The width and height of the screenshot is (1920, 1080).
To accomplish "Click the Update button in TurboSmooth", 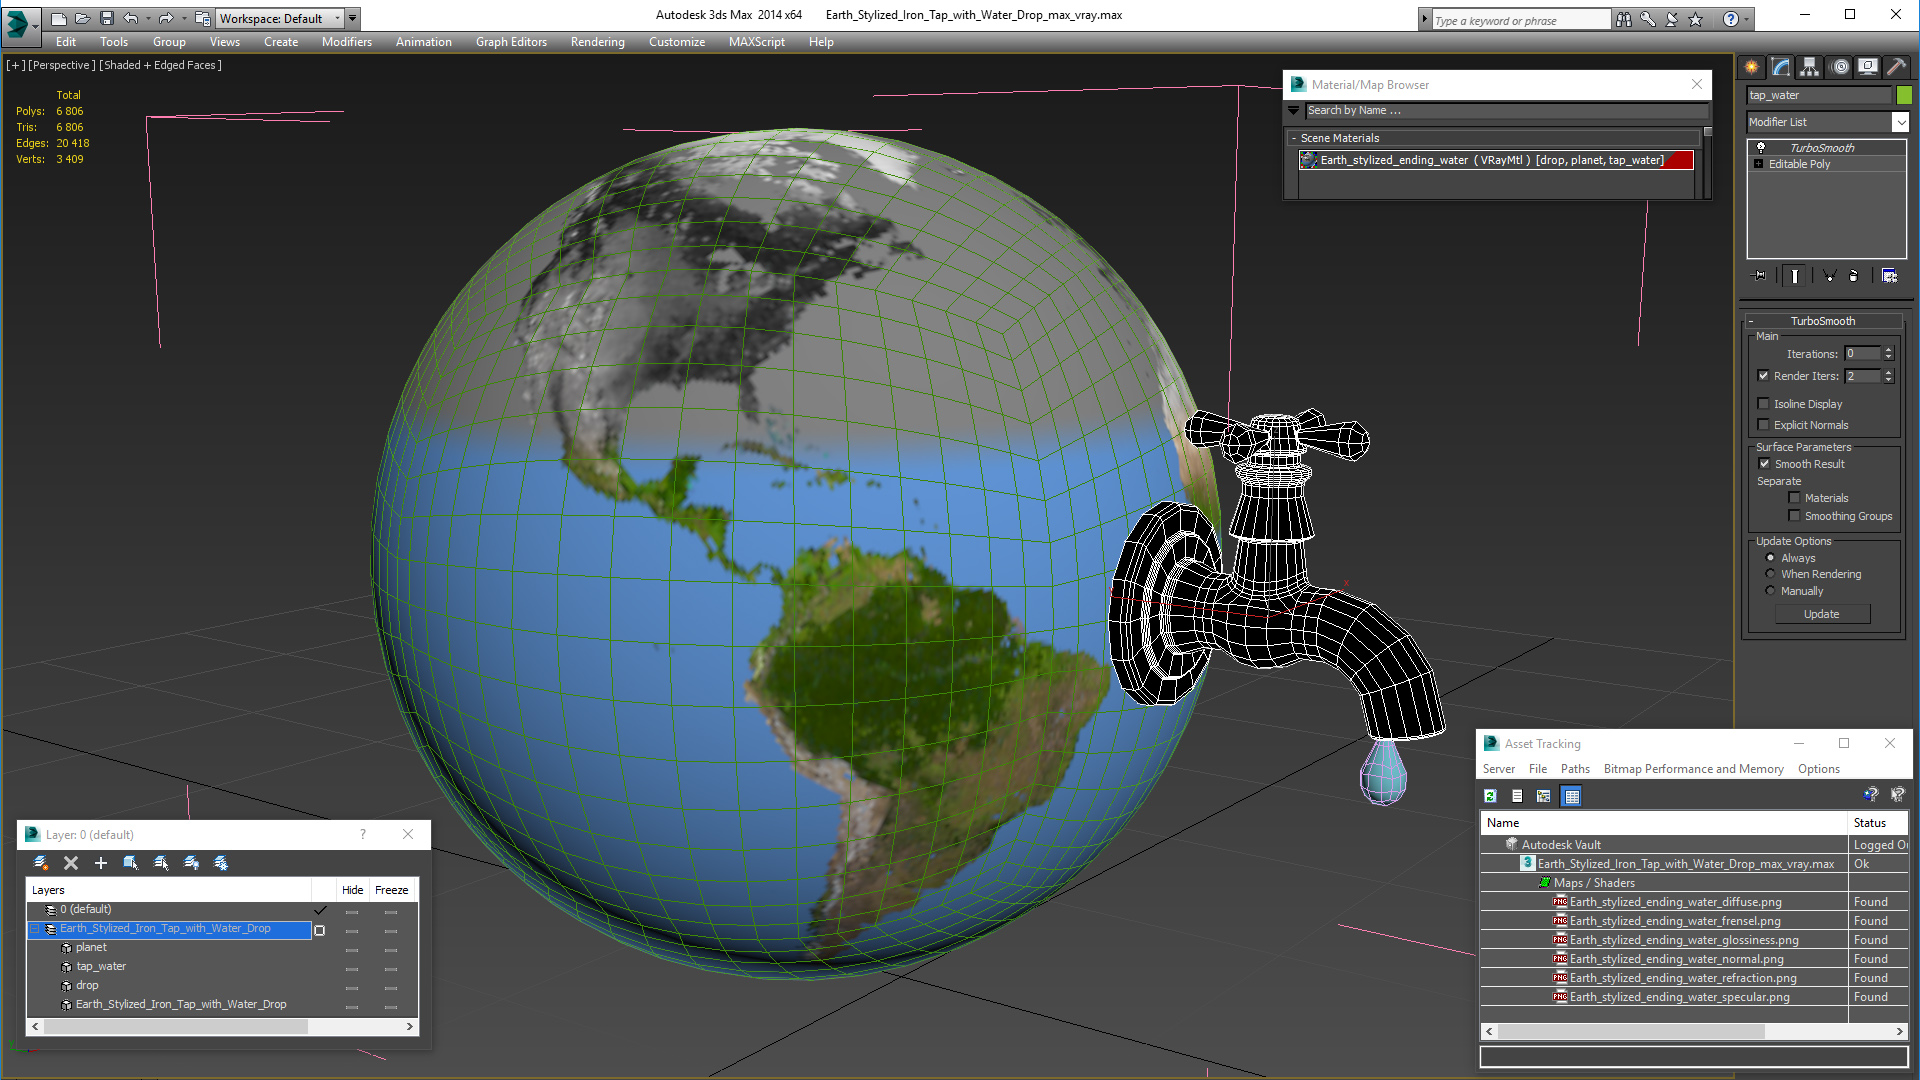I will (x=1822, y=614).
